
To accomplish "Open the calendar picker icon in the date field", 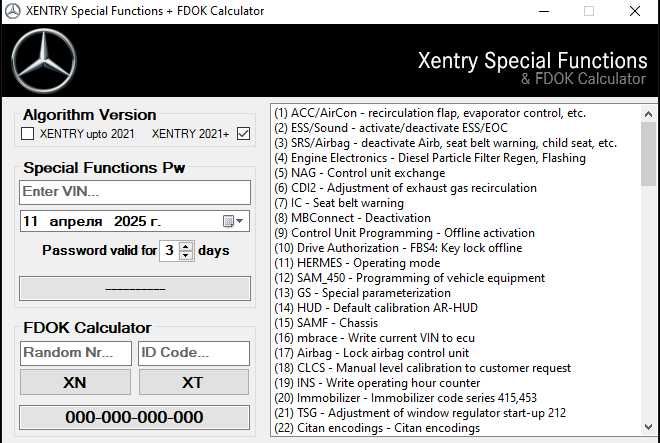I will pyautogui.click(x=232, y=221).
